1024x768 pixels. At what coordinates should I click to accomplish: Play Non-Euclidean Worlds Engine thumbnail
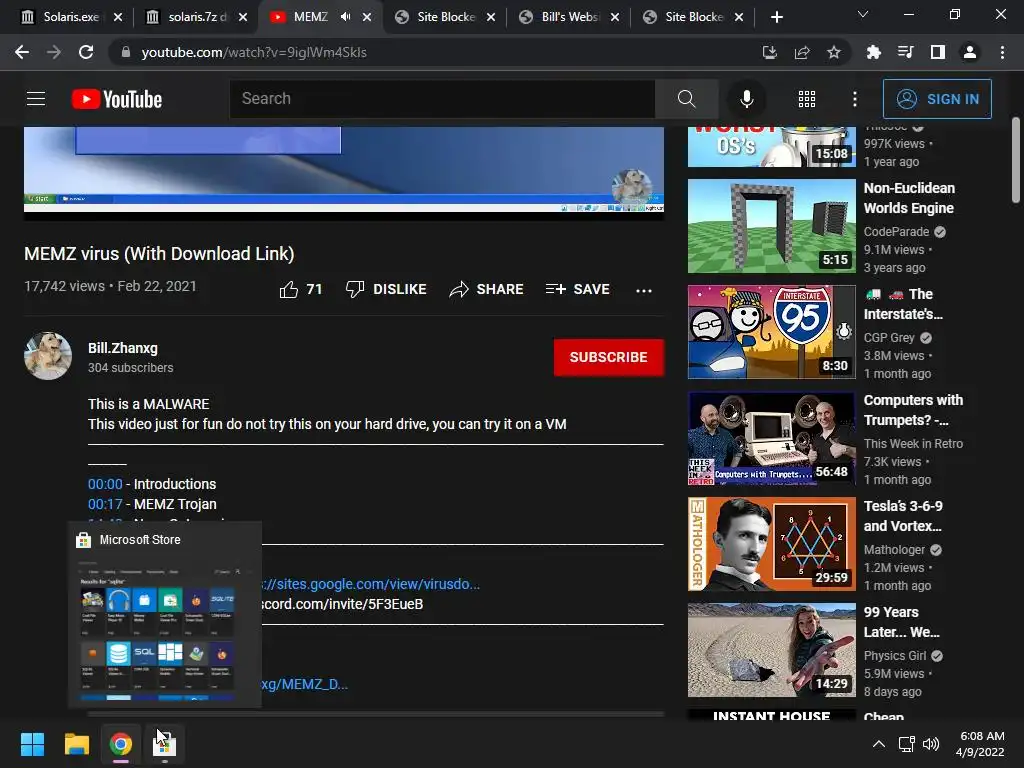pos(771,226)
